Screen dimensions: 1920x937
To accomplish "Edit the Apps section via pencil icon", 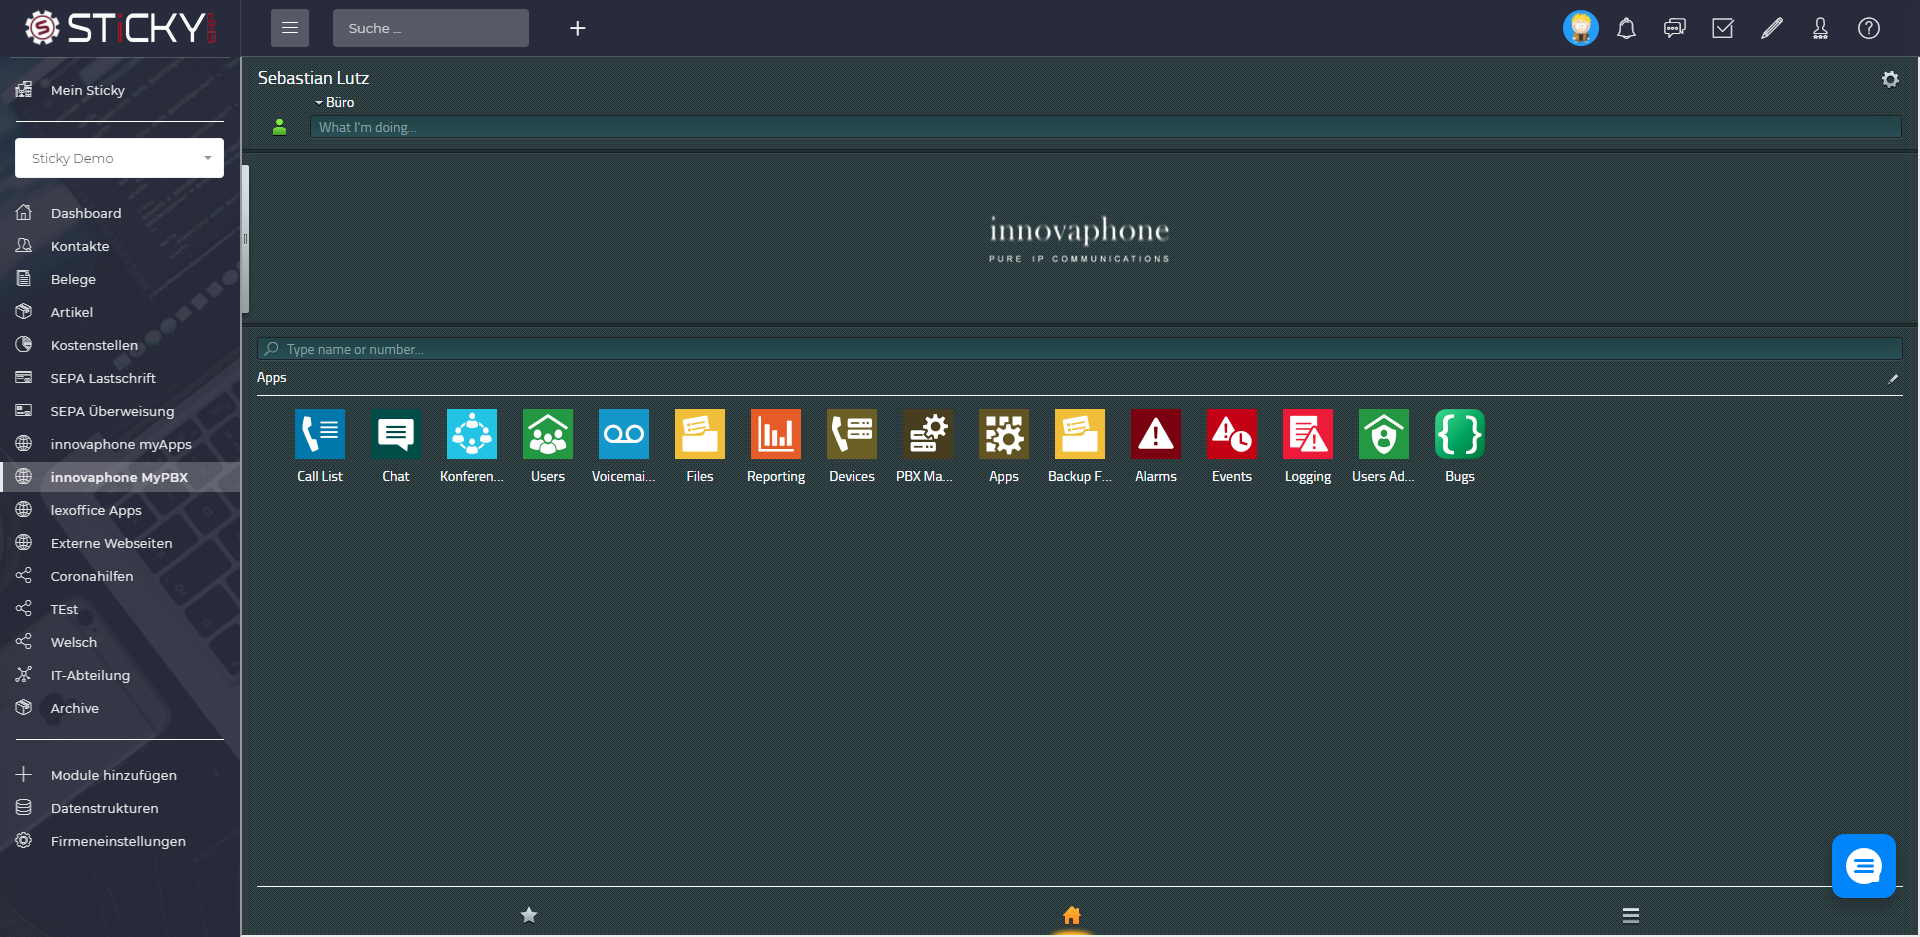I will pyautogui.click(x=1893, y=379).
